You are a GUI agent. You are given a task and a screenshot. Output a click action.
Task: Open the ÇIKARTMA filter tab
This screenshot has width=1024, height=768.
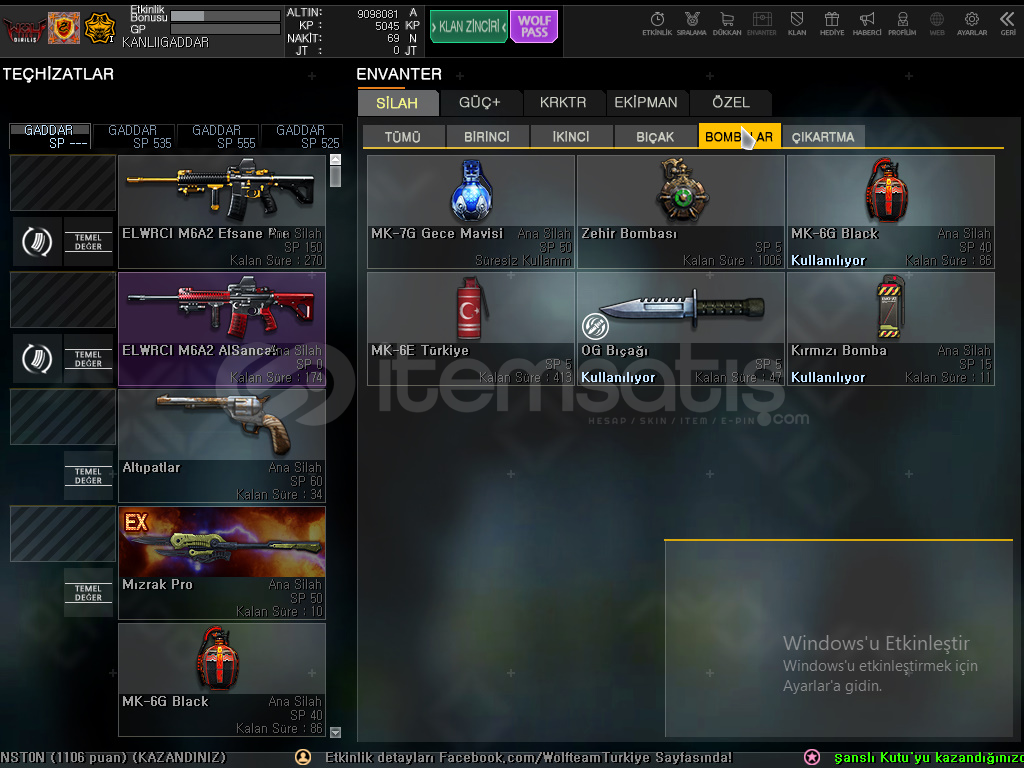(823, 136)
